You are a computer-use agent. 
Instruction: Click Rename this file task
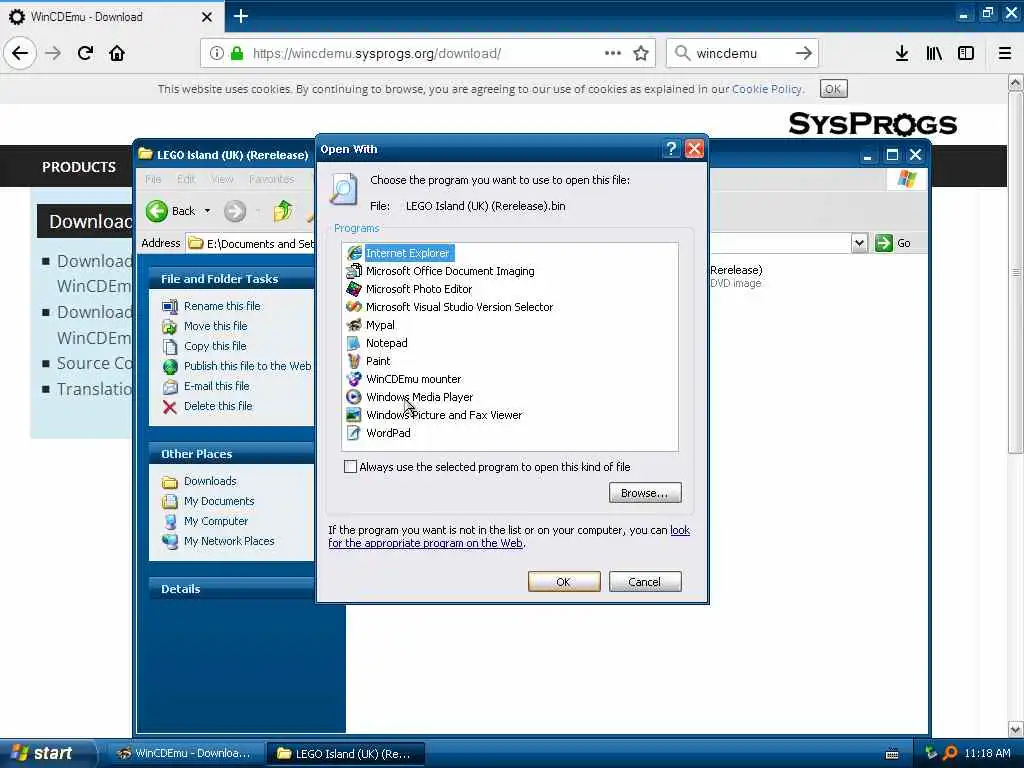pos(221,306)
